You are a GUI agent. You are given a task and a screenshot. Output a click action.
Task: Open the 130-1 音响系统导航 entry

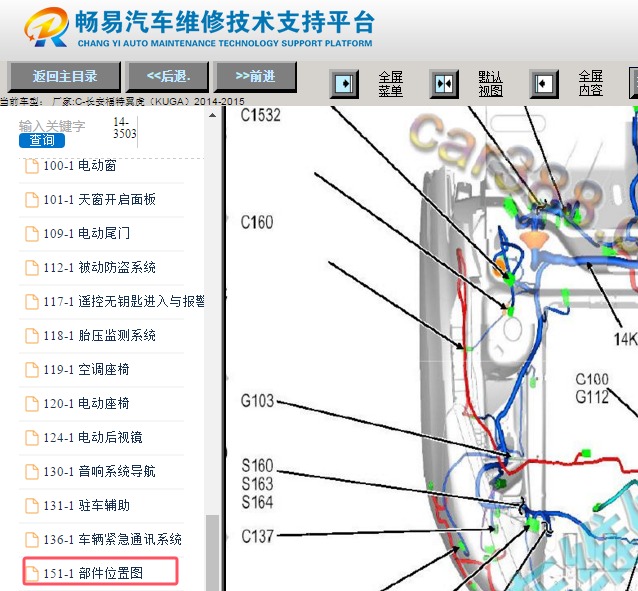101,471
